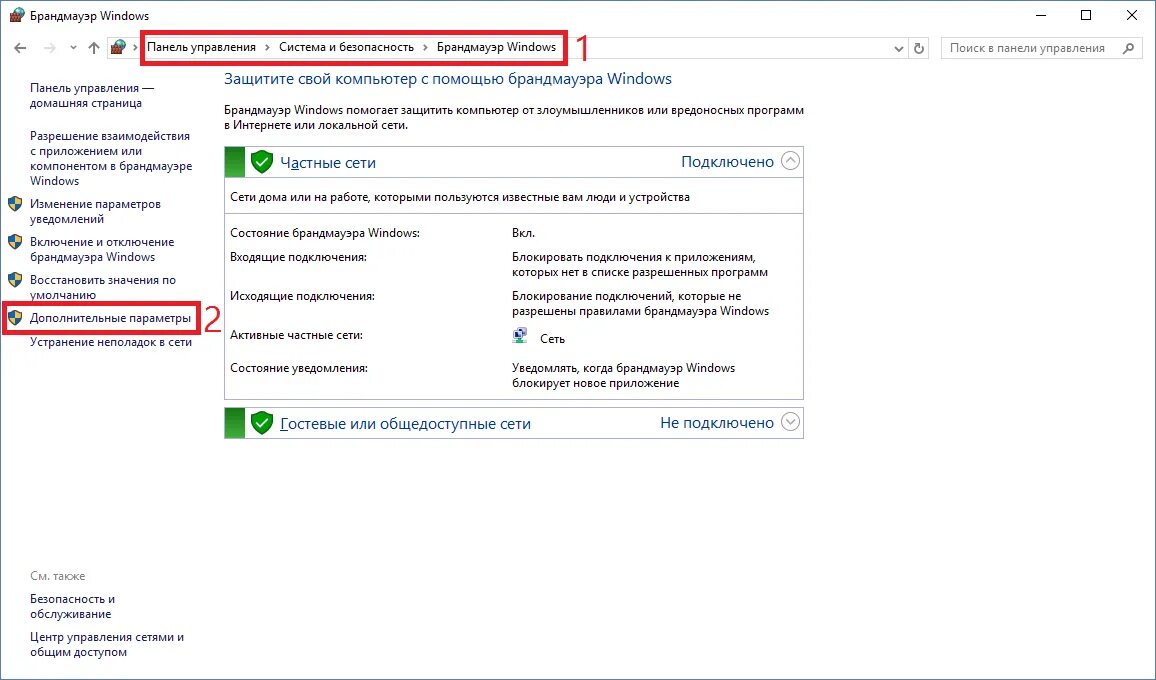Expand chevron after 'Панель управления' breadcrumb
This screenshot has width=1156, height=680.
tap(268, 48)
